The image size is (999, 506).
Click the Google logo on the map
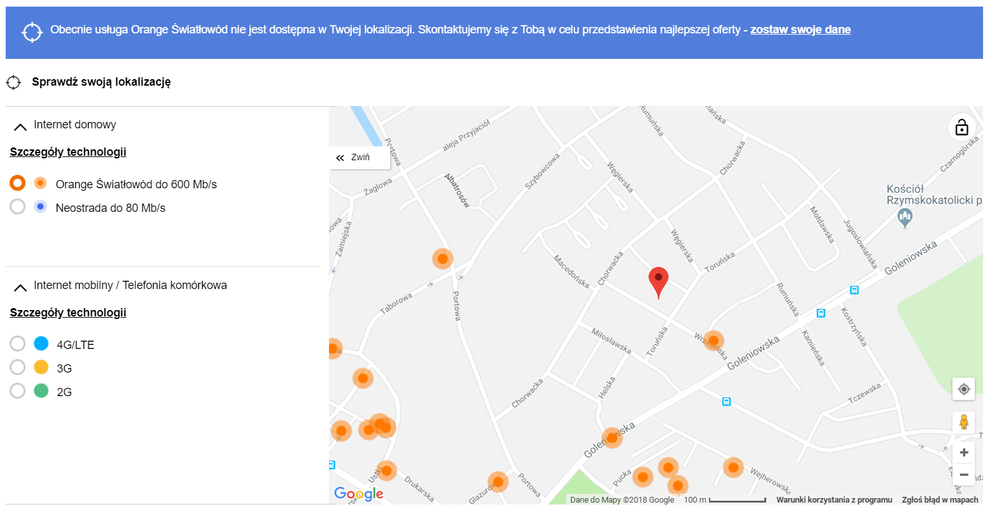[x=359, y=493]
